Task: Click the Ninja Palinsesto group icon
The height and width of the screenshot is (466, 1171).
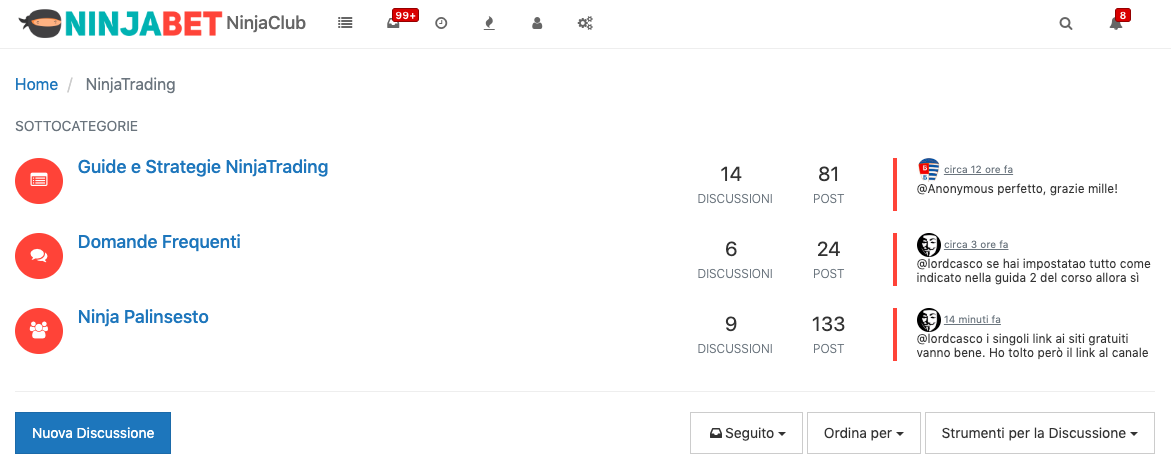Action: click(39, 330)
